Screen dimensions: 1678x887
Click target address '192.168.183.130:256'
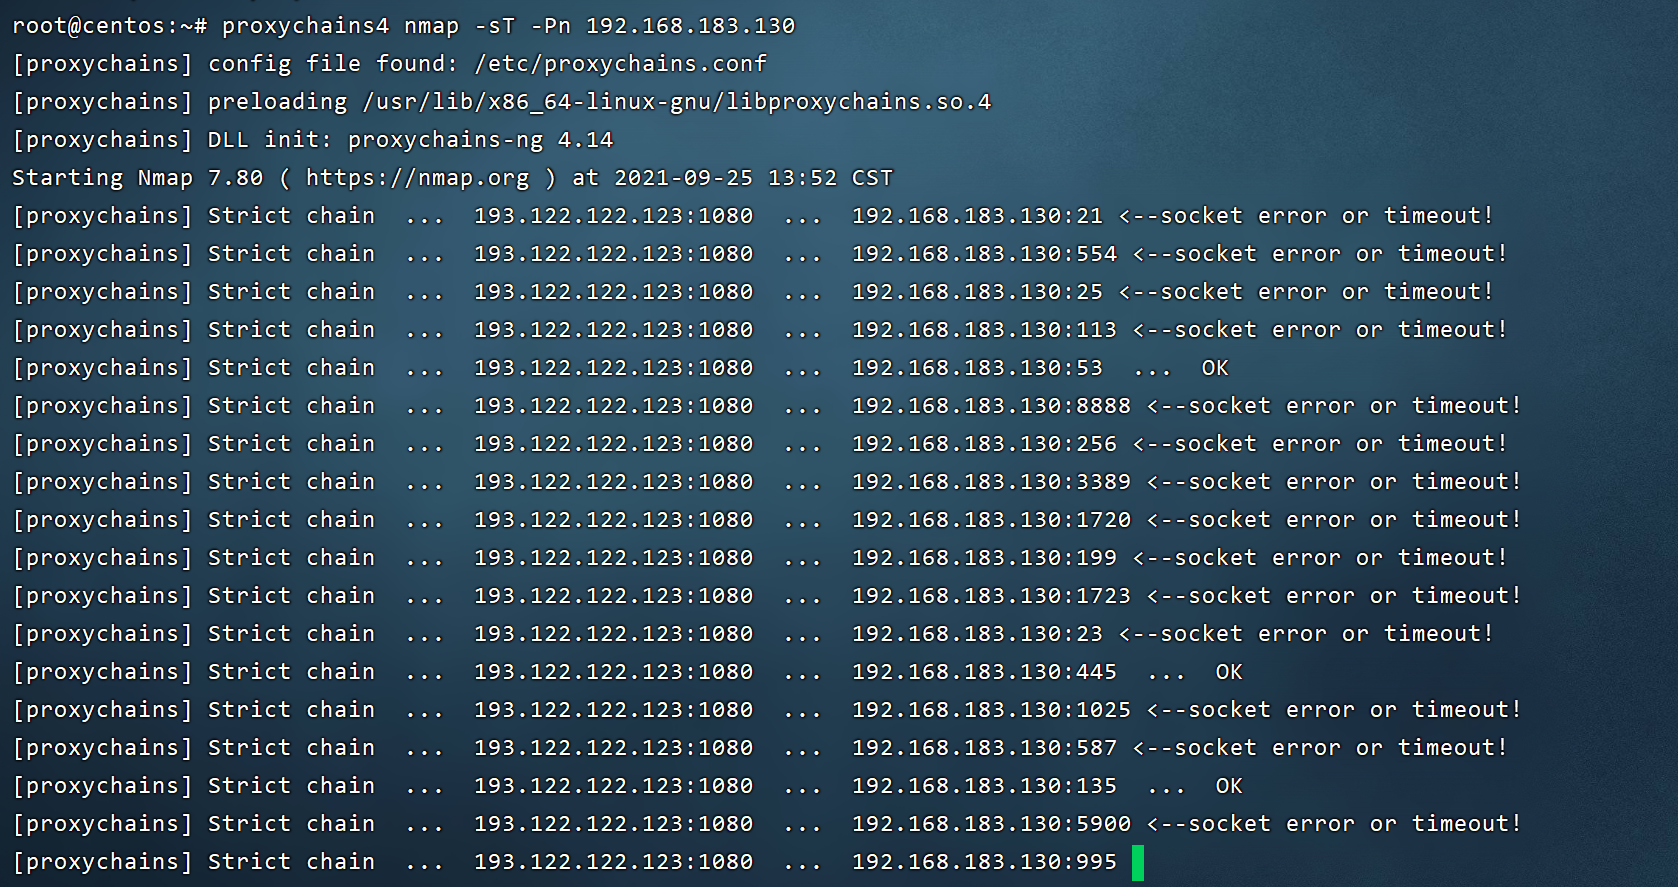tap(984, 444)
